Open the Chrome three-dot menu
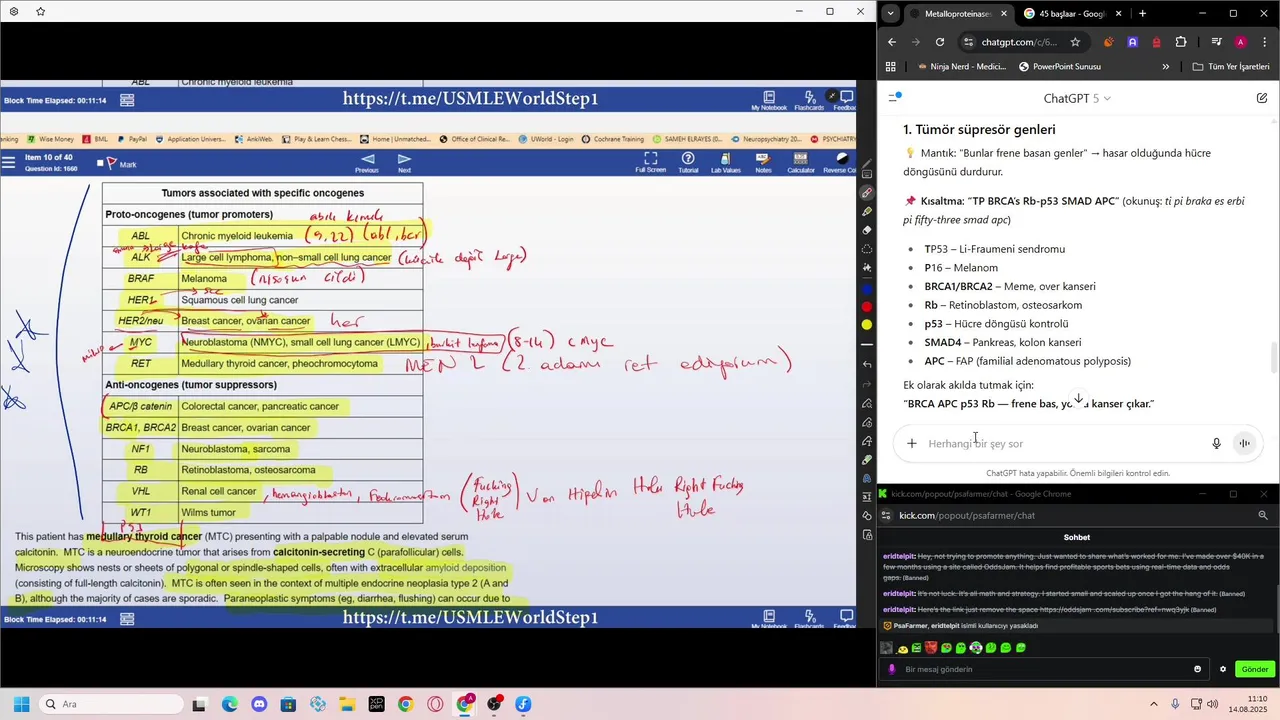Screen dimensions: 1280x720 coord(1264,42)
